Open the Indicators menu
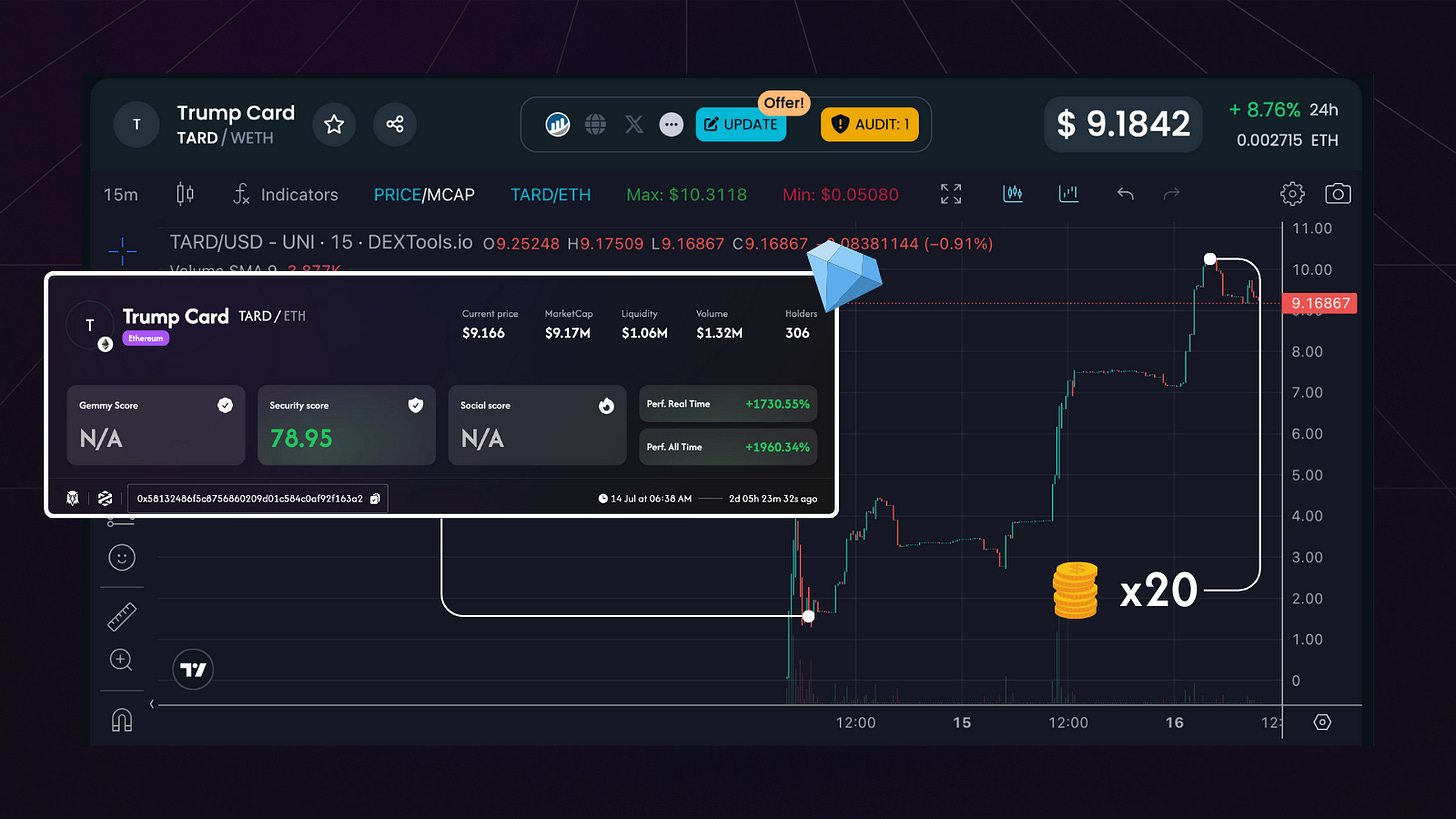 tap(285, 194)
